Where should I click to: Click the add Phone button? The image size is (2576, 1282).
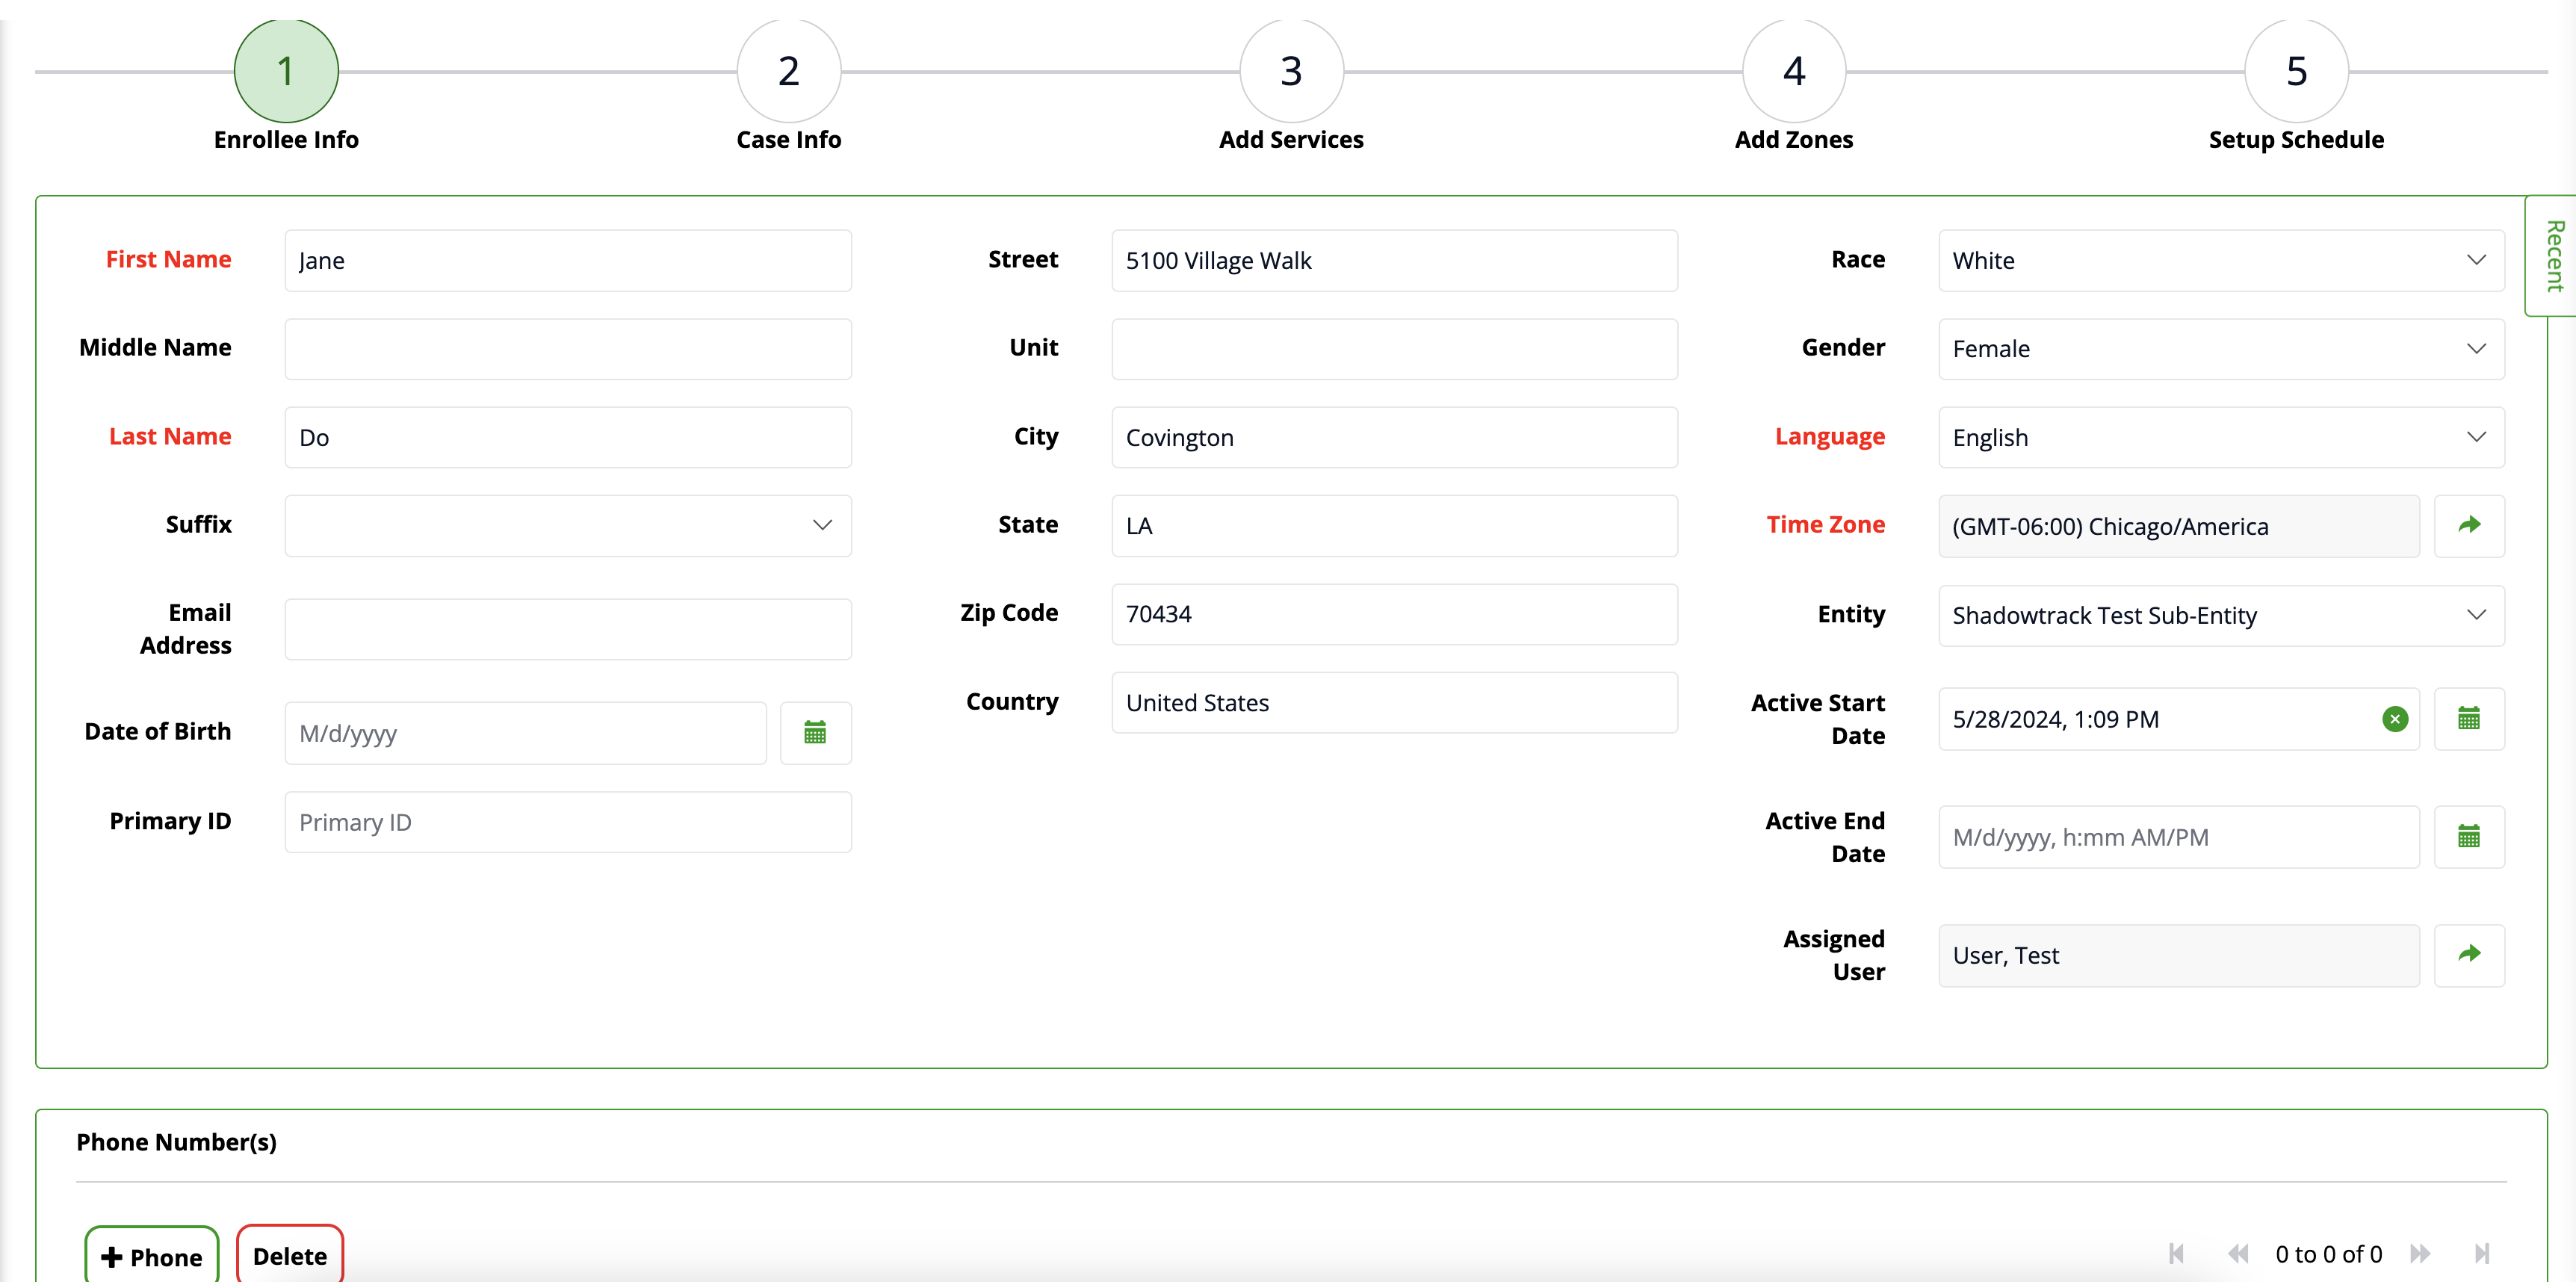click(152, 1256)
